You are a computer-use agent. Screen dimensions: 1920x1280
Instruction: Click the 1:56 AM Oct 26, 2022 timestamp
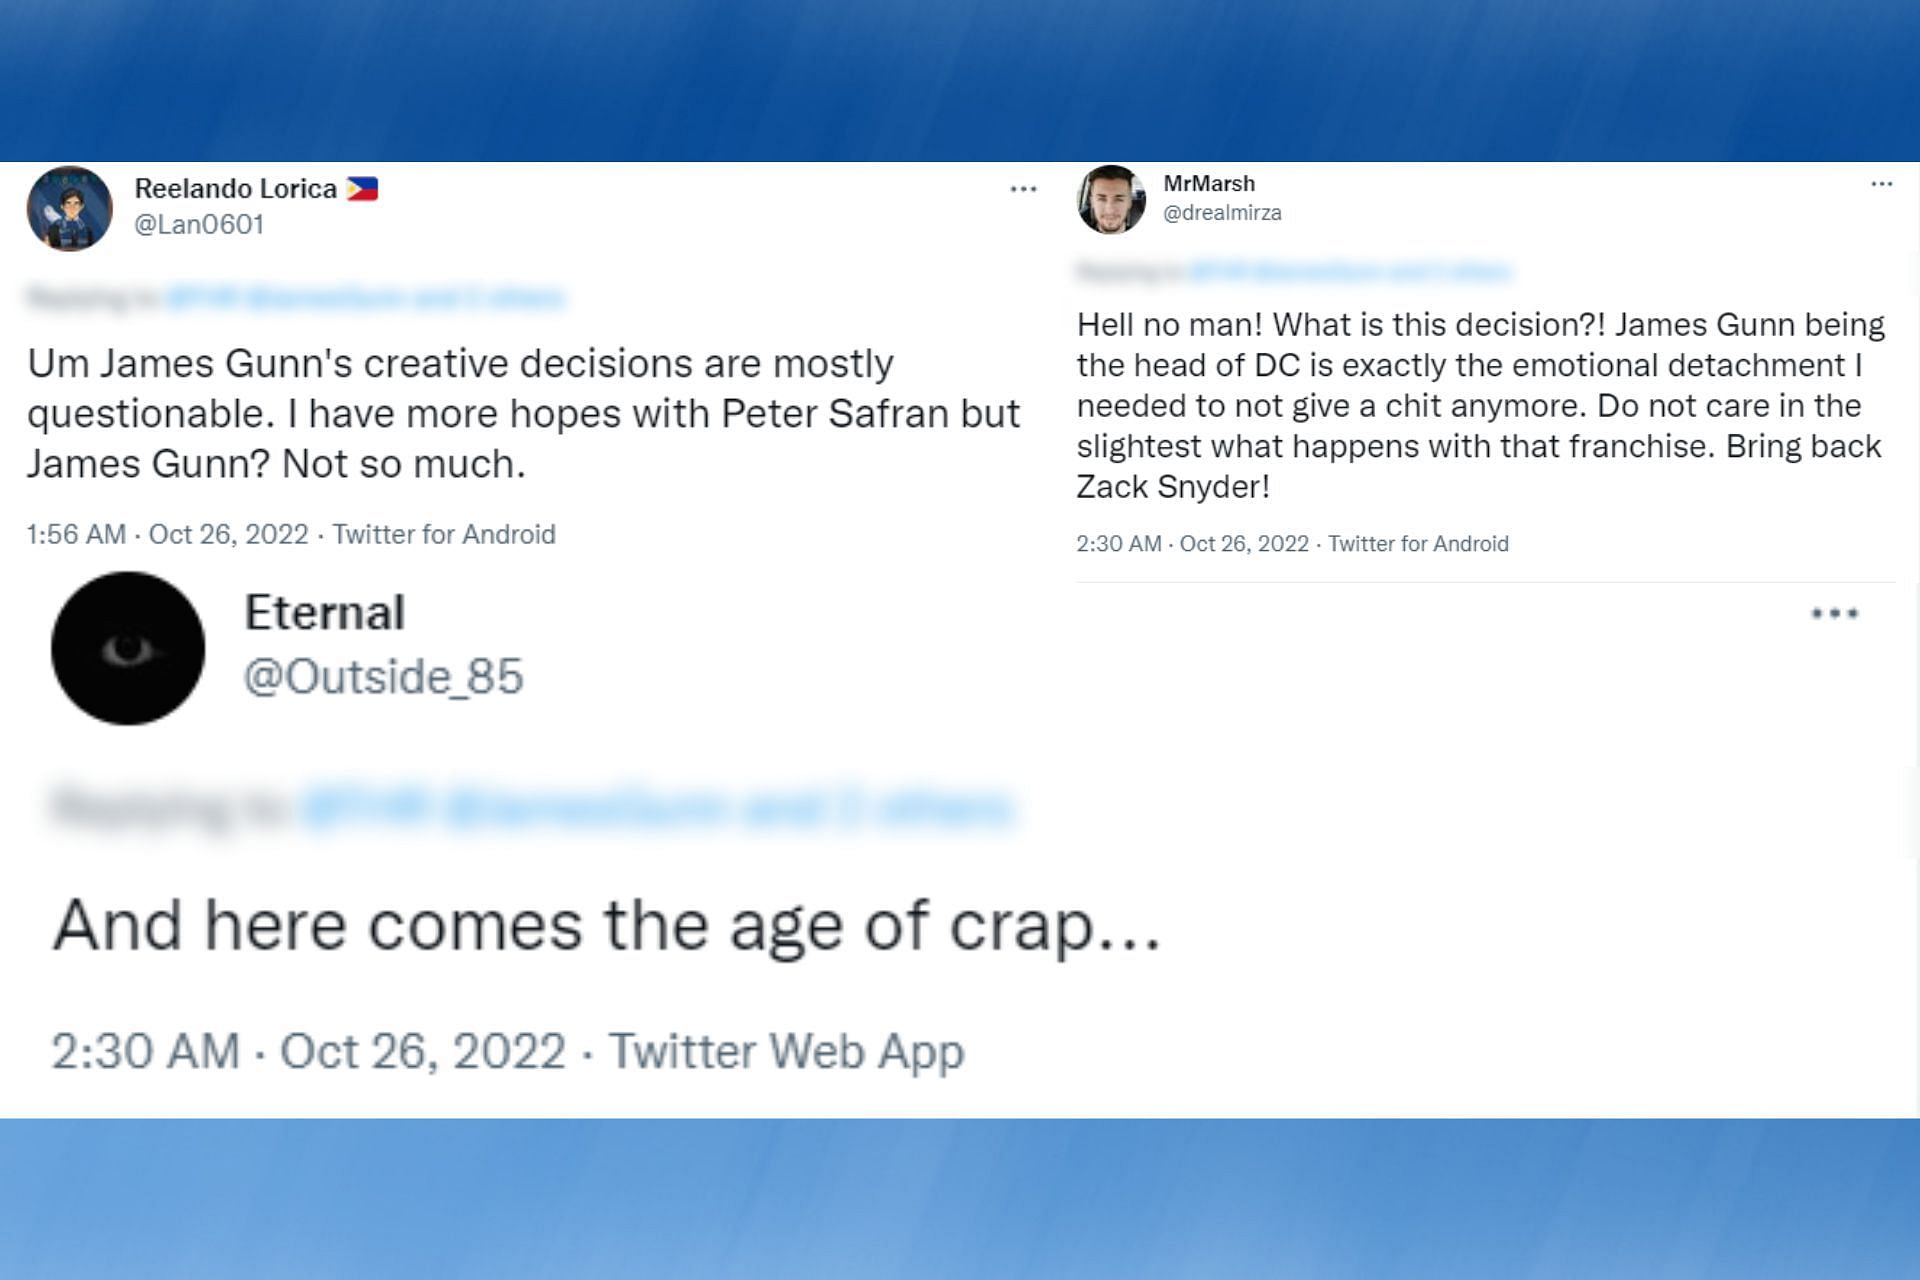pyautogui.click(x=167, y=534)
